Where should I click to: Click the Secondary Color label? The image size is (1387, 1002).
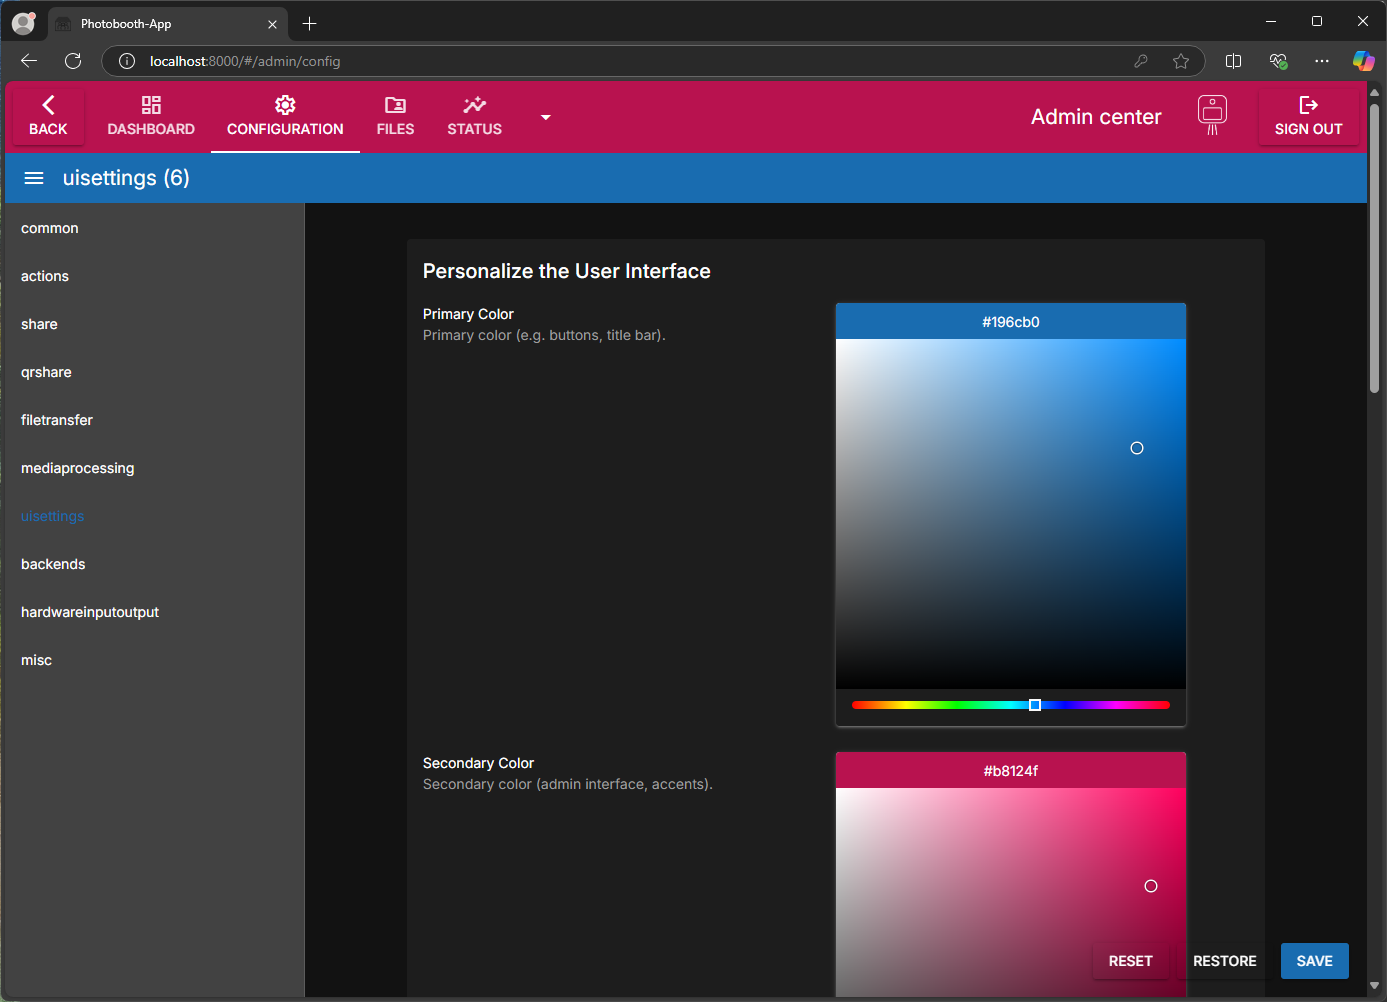[478, 763]
